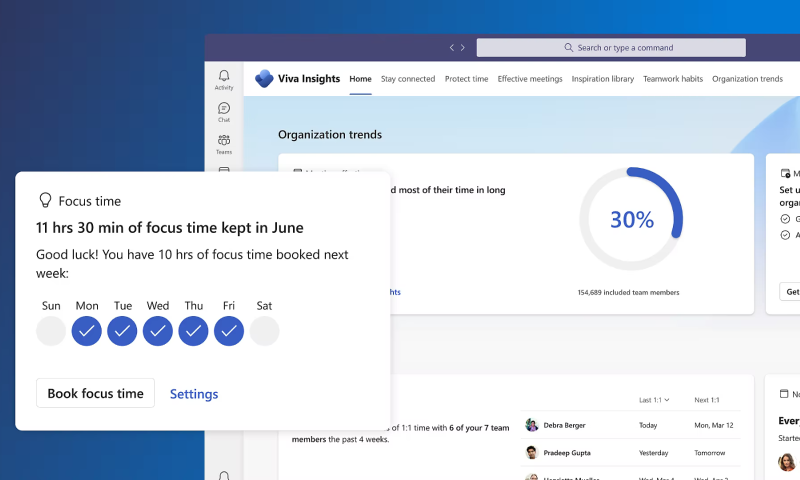This screenshot has height=480, width=800.
Task: Open the focus time Settings link
Action: tap(194, 394)
